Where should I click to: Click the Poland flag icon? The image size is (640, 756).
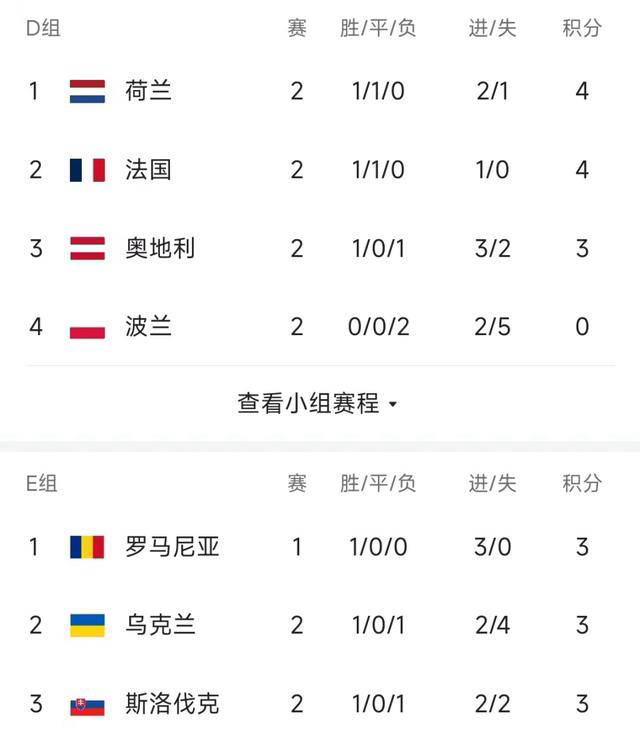pyautogui.click(x=87, y=327)
